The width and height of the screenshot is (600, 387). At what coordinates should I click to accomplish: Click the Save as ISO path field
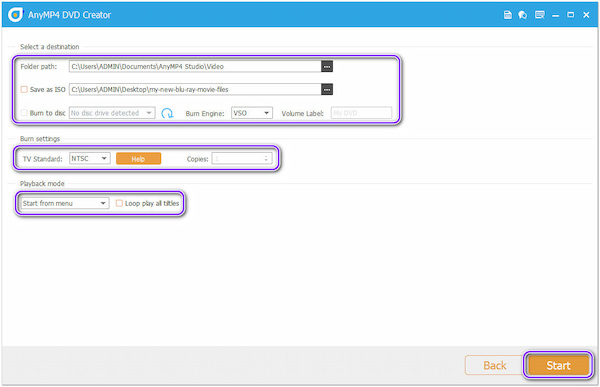pyautogui.click(x=195, y=89)
